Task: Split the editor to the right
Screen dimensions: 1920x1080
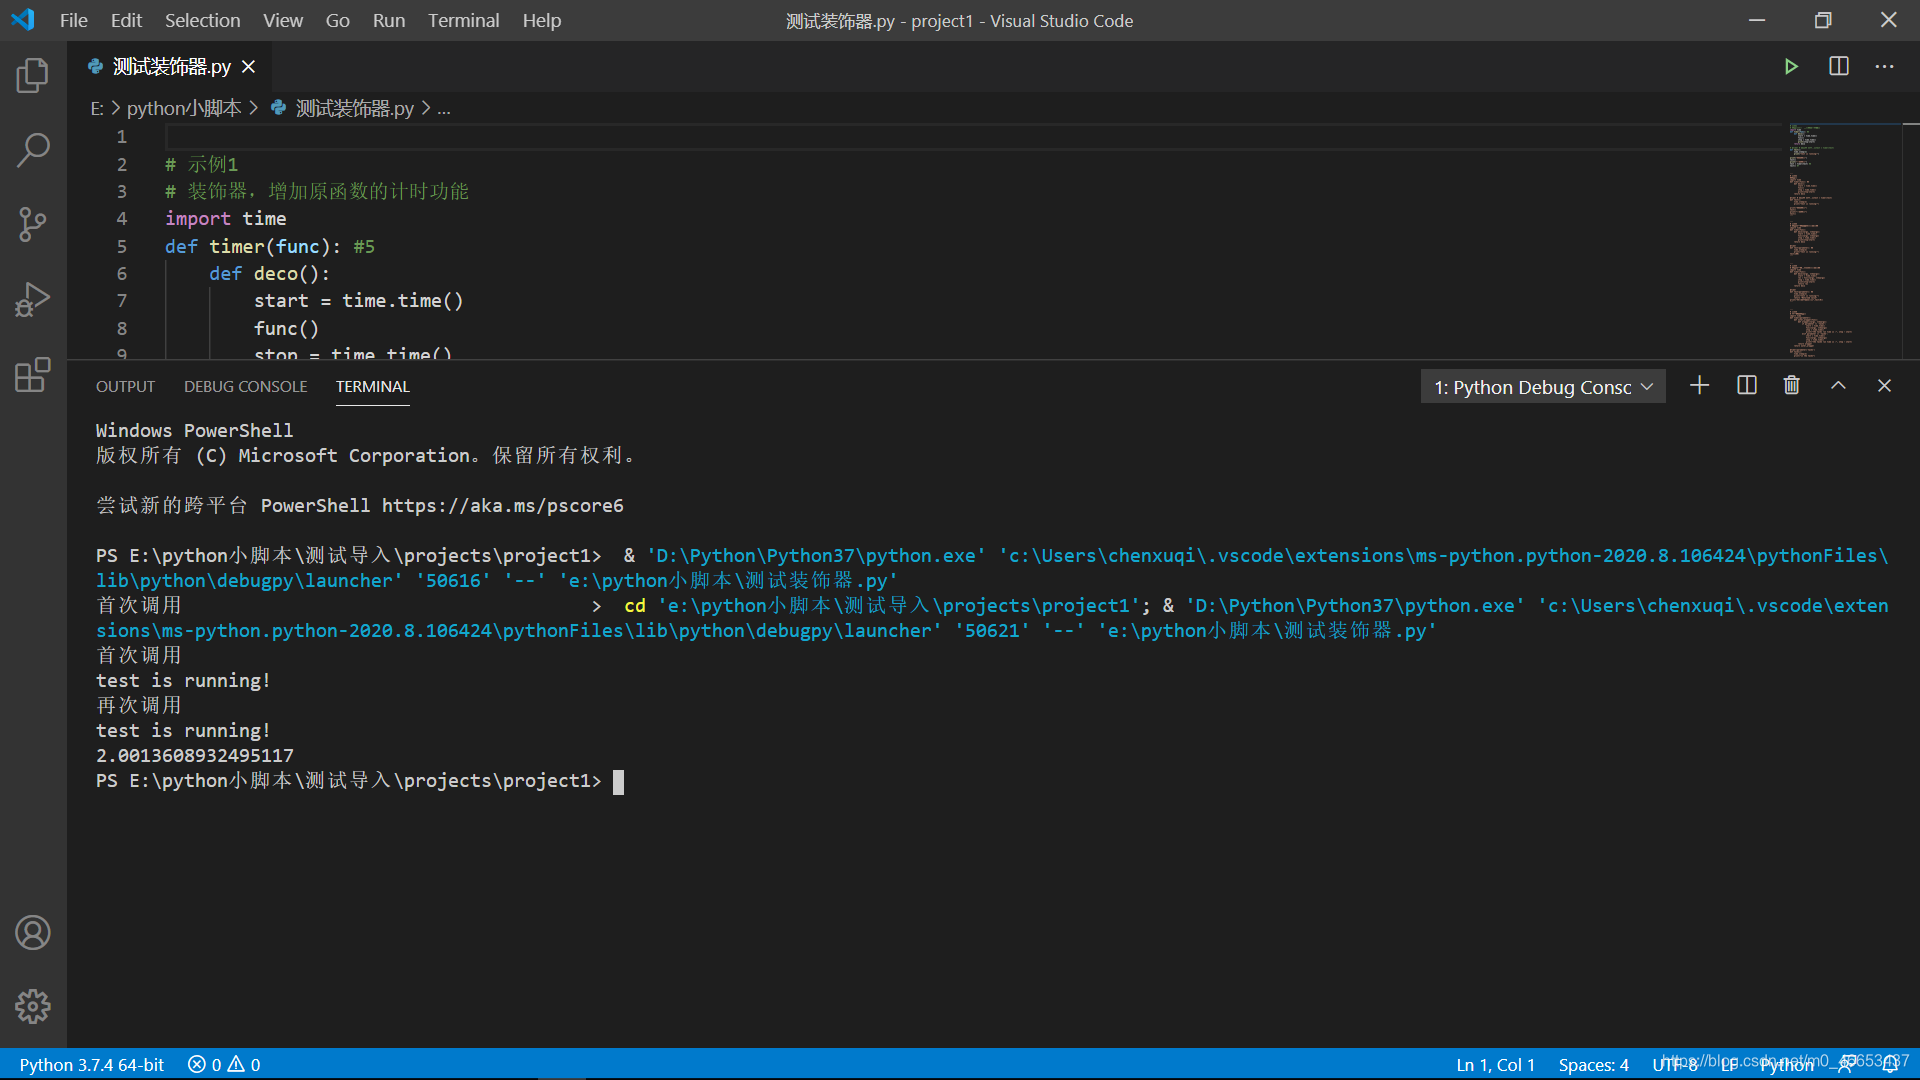Action: click(x=1839, y=66)
